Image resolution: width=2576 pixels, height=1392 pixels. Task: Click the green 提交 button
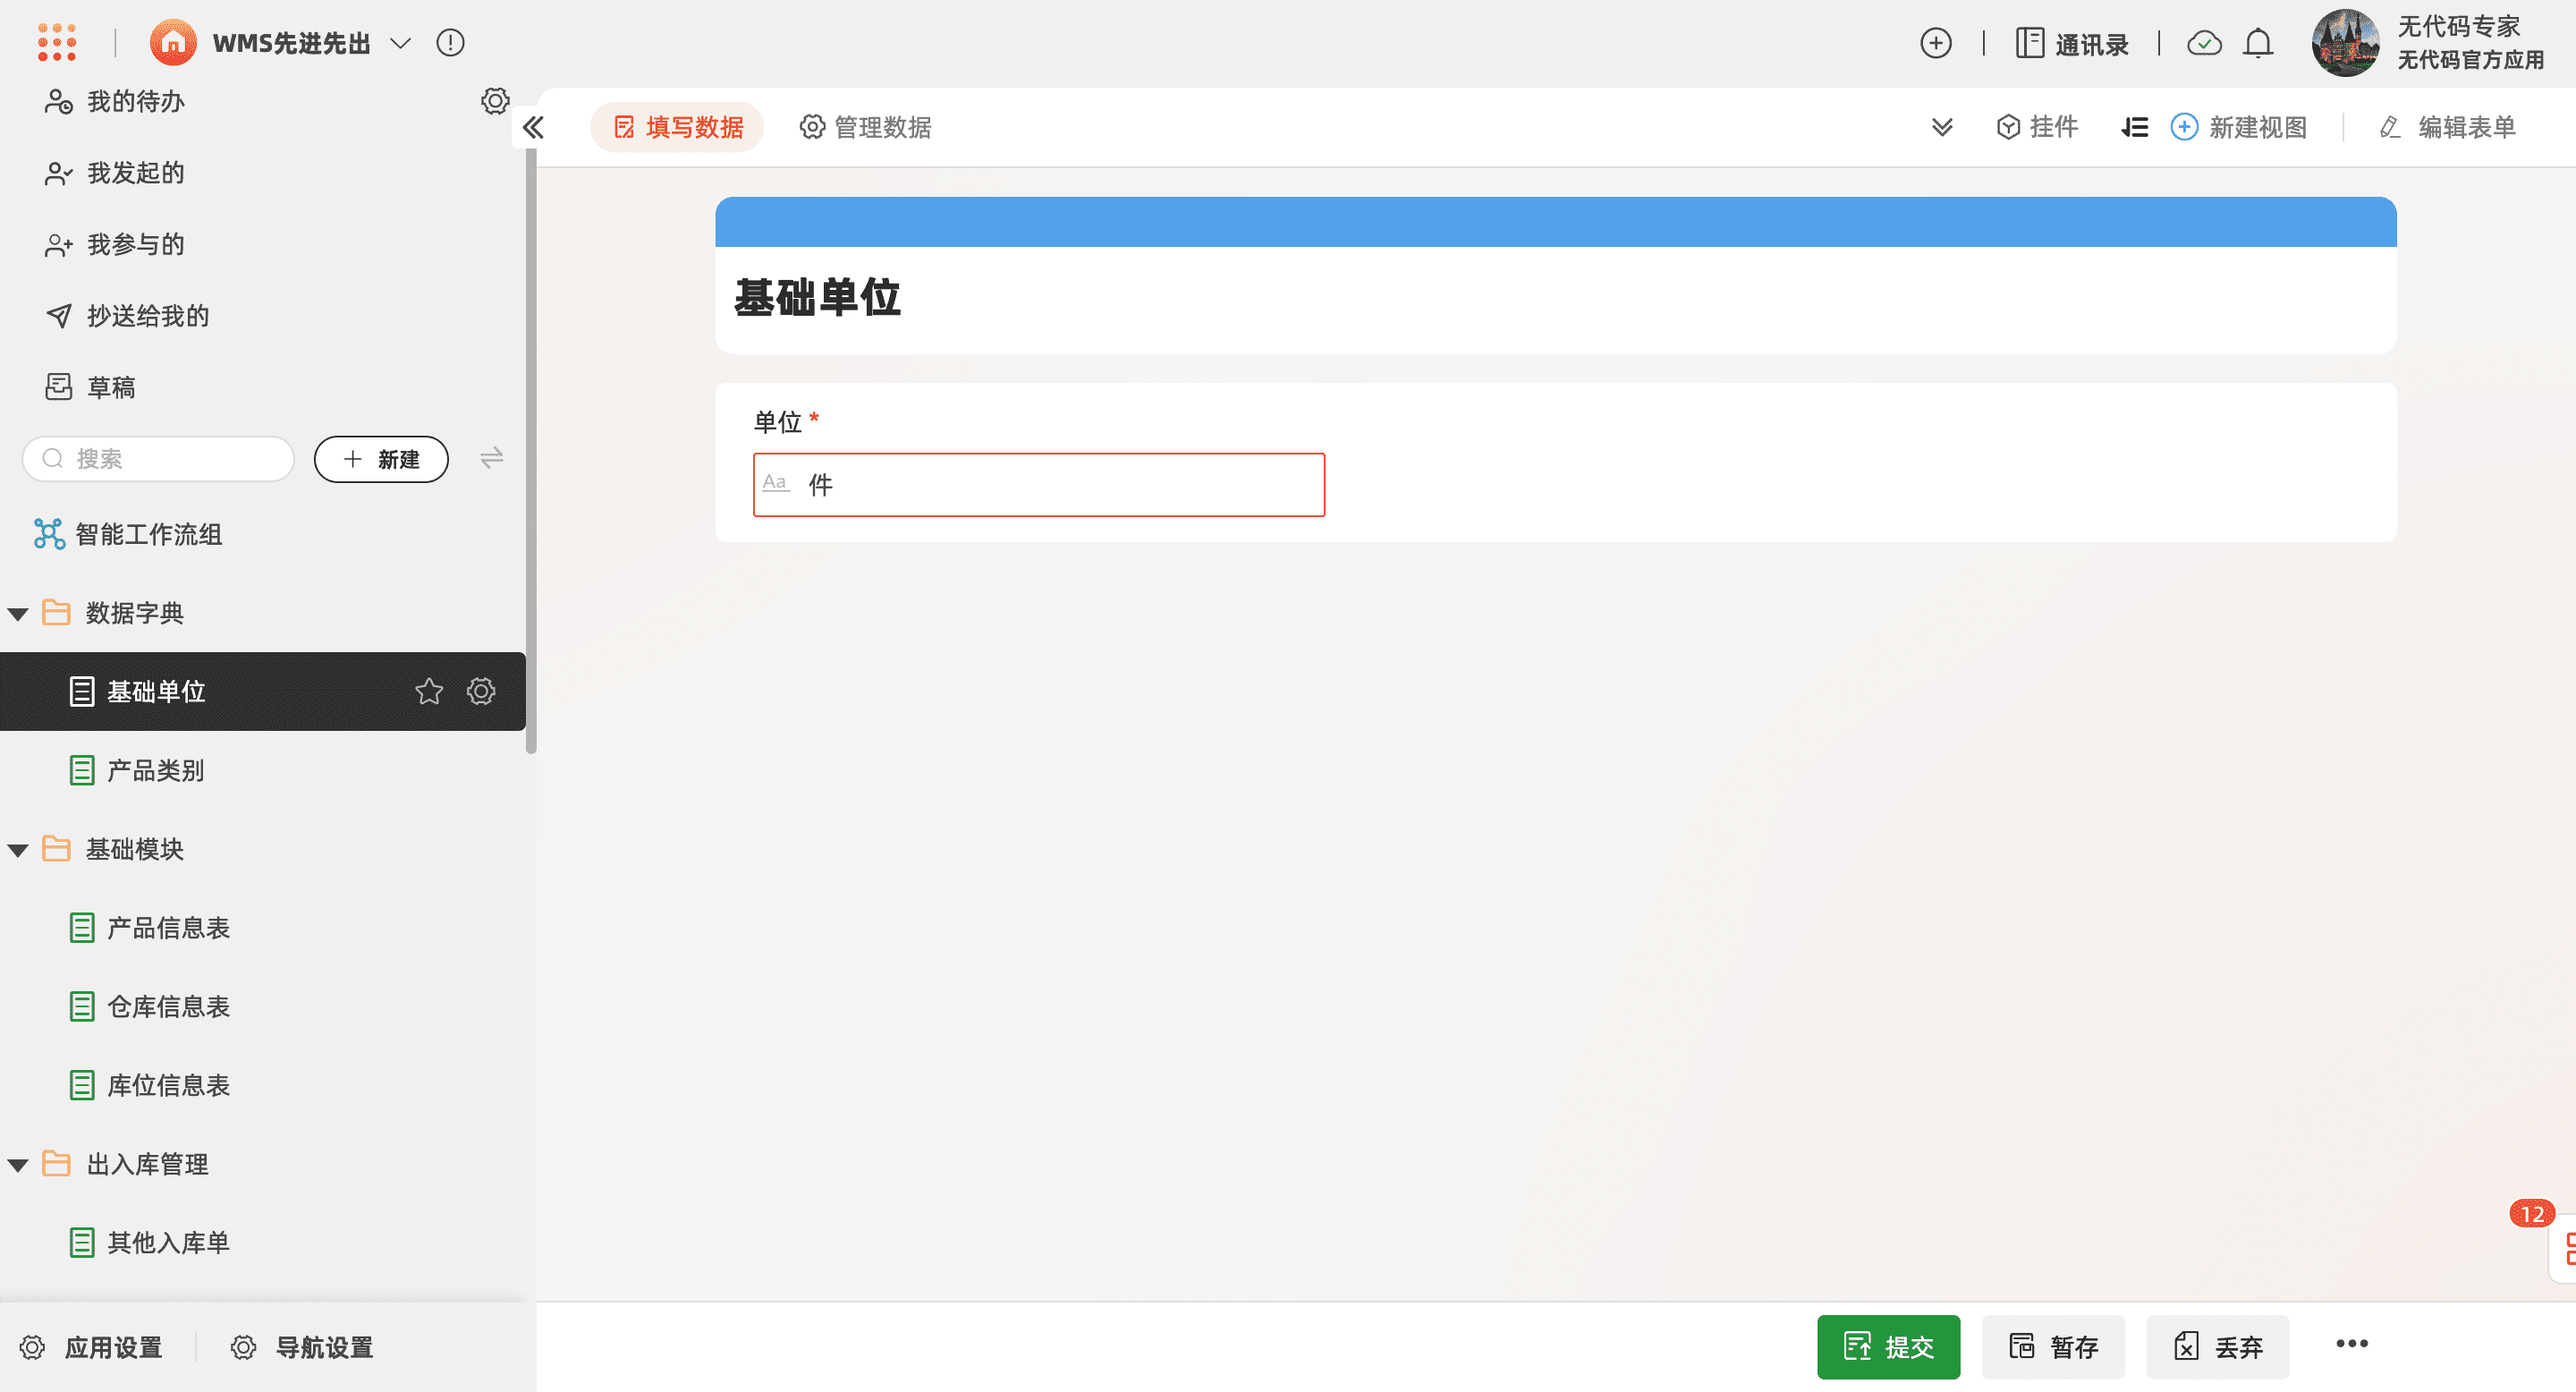click(1888, 1346)
